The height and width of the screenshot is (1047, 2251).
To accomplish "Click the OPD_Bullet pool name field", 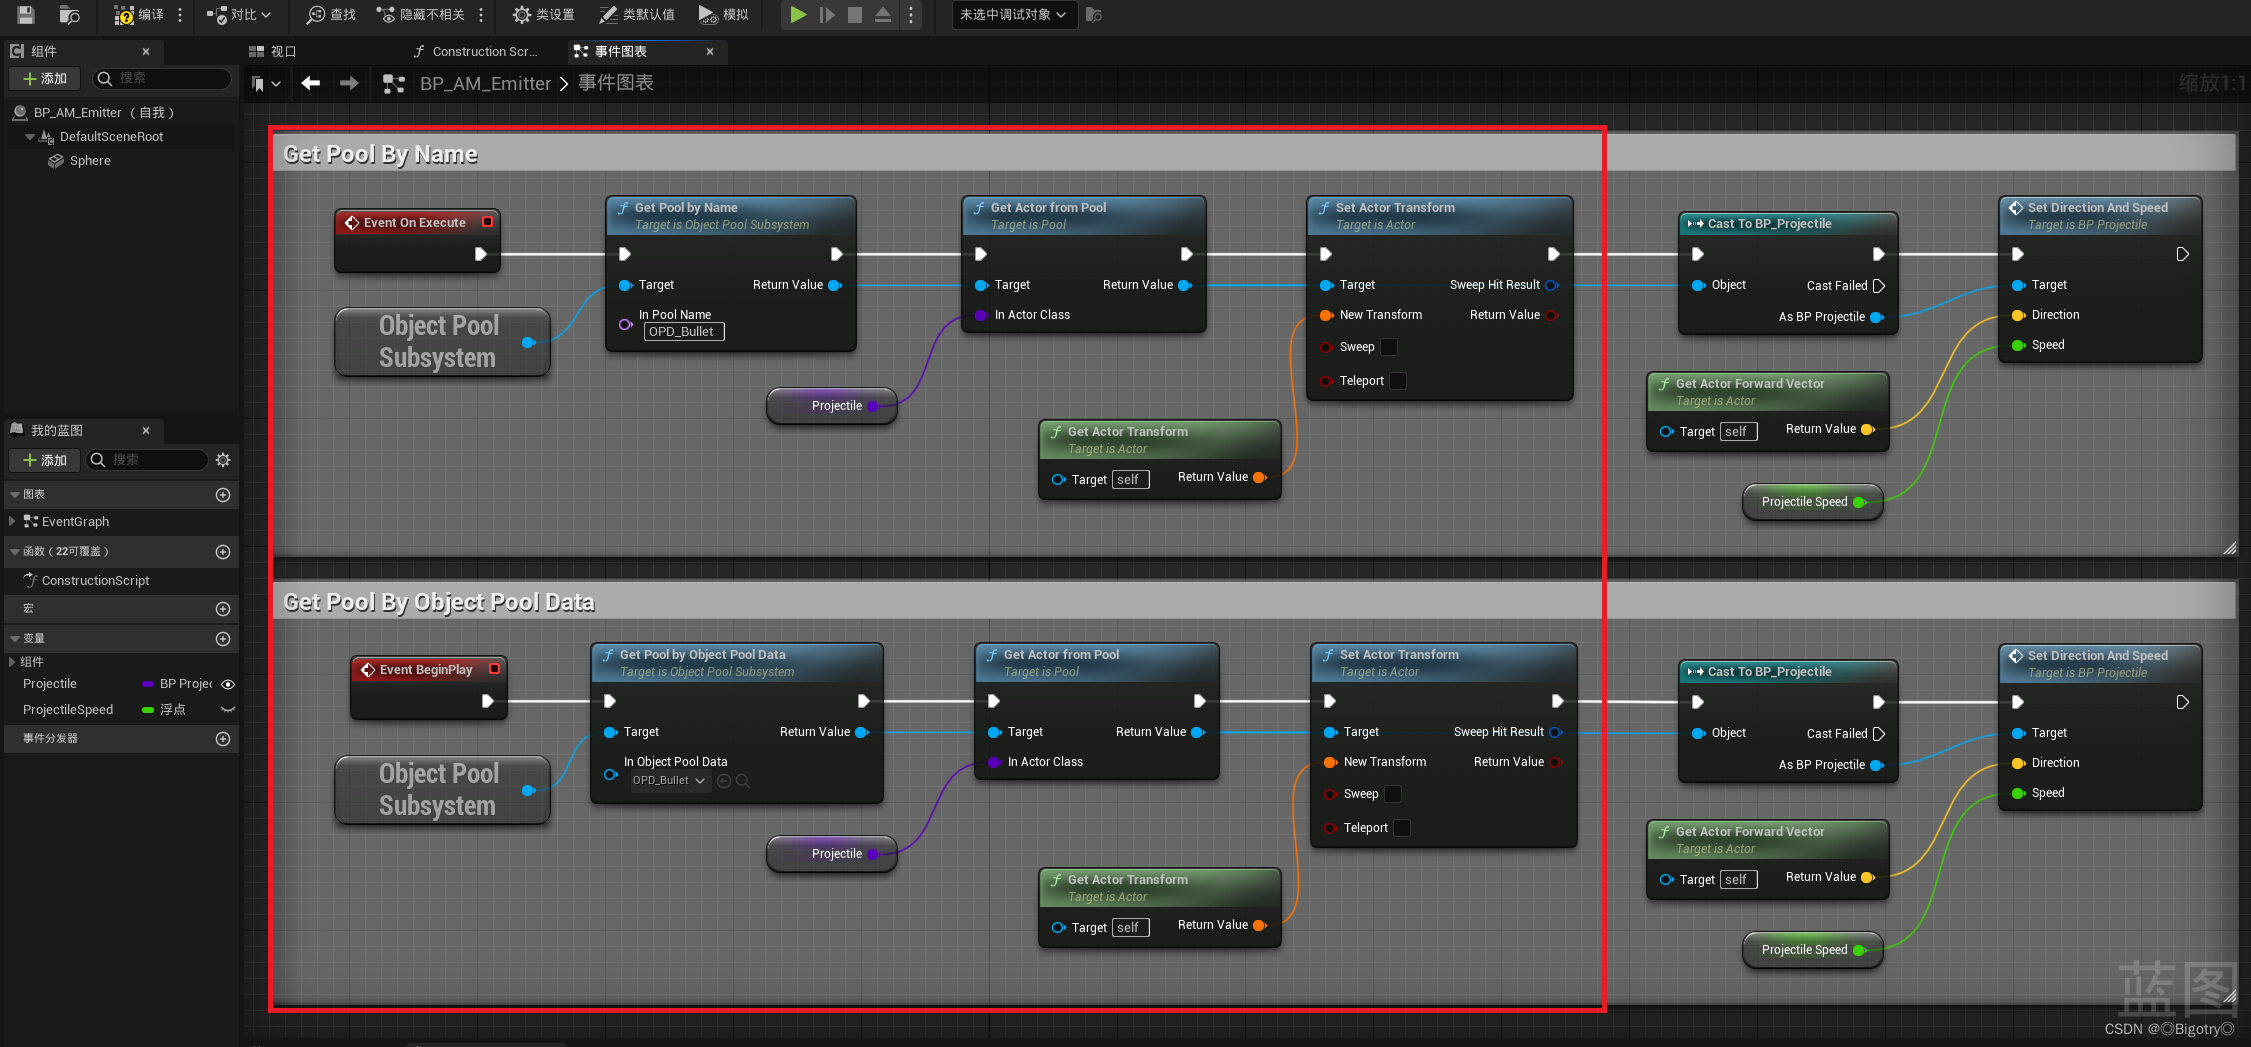I will pos(684,332).
